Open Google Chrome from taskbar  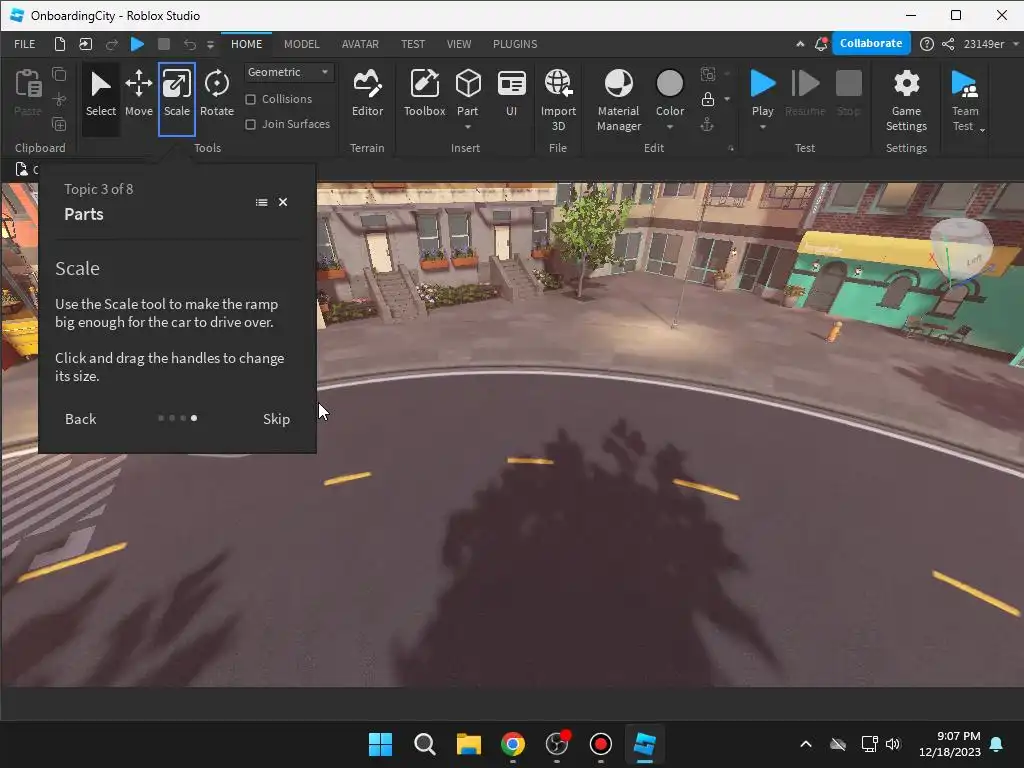tap(513, 744)
